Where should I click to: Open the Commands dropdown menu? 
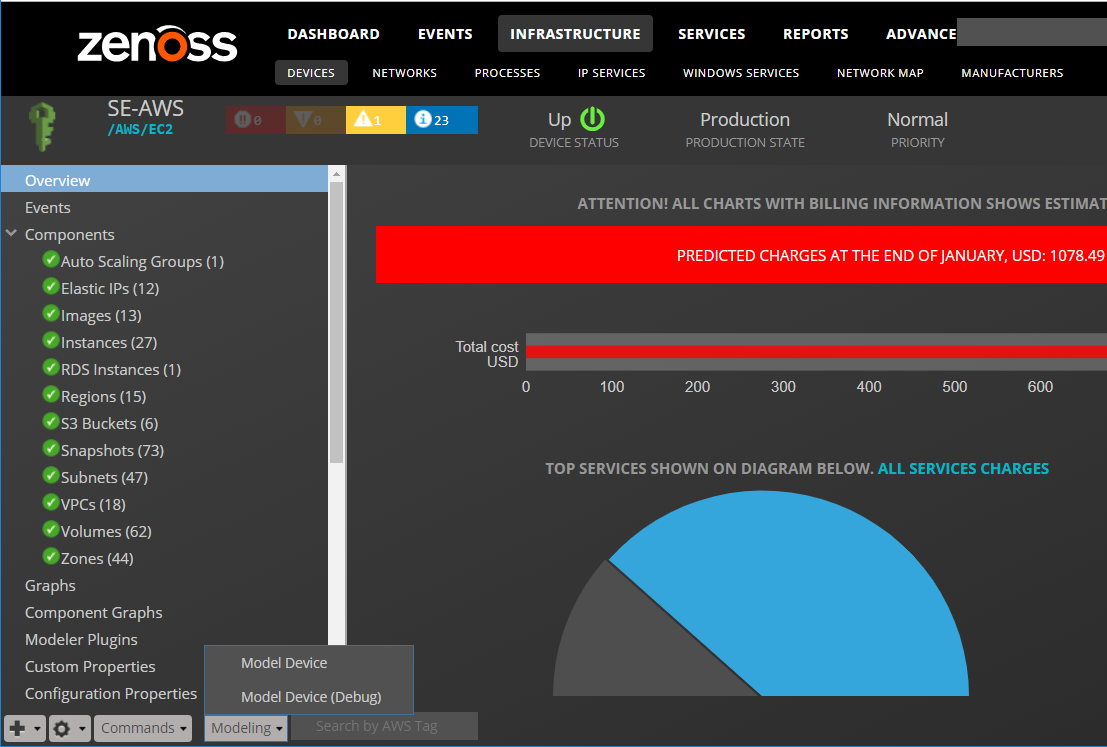pyautogui.click(x=144, y=729)
